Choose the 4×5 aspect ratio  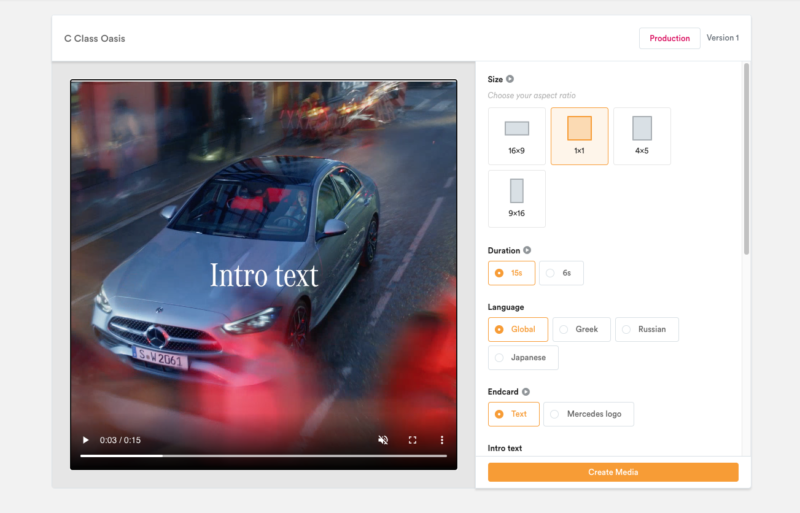(641, 136)
